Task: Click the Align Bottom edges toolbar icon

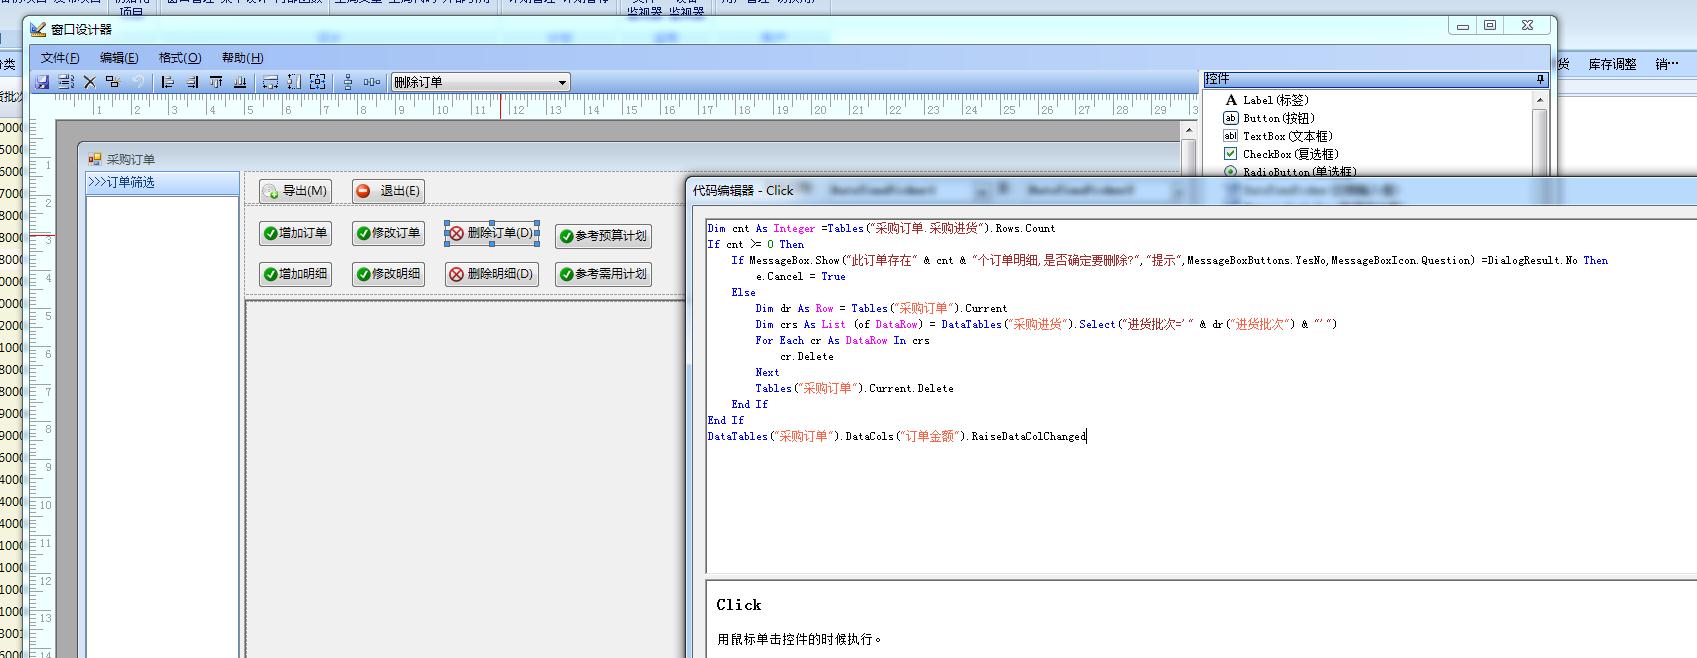Action: [x=240, y=82]
